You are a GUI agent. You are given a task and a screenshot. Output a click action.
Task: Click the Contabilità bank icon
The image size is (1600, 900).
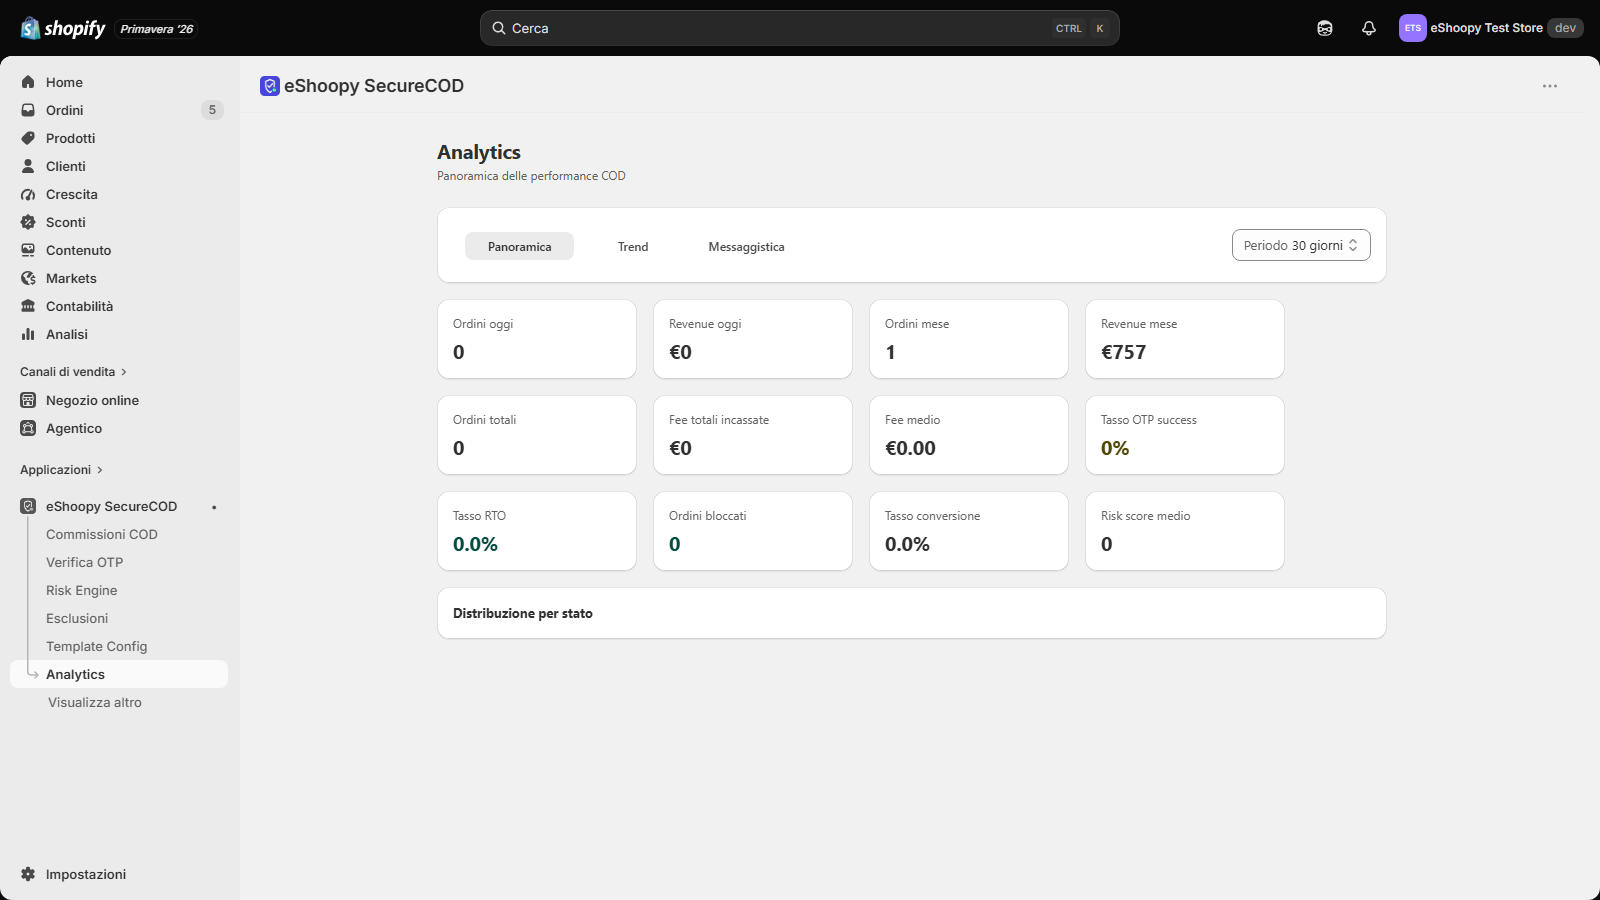tap(28, 306)
